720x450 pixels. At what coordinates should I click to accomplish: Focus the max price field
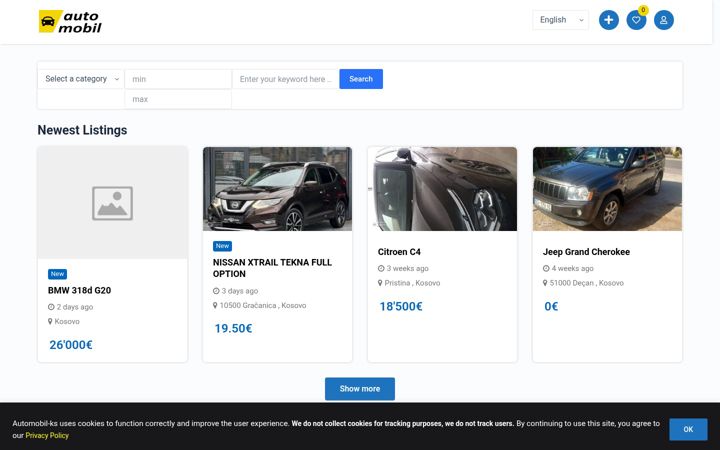point(178,99)
